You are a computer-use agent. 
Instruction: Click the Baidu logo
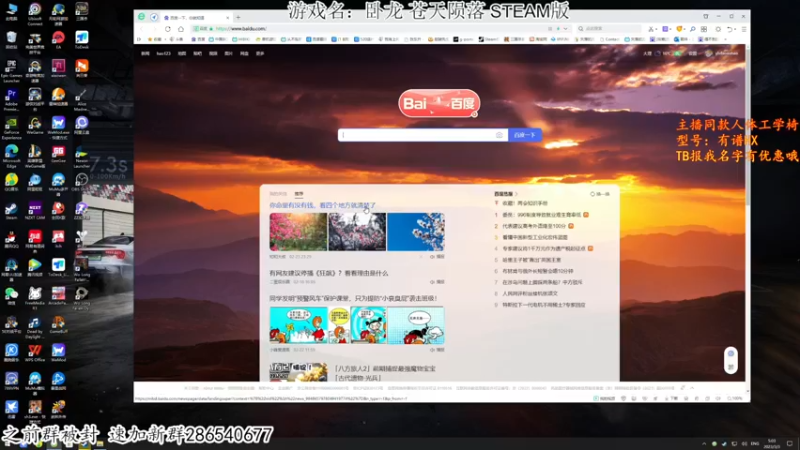439,104
